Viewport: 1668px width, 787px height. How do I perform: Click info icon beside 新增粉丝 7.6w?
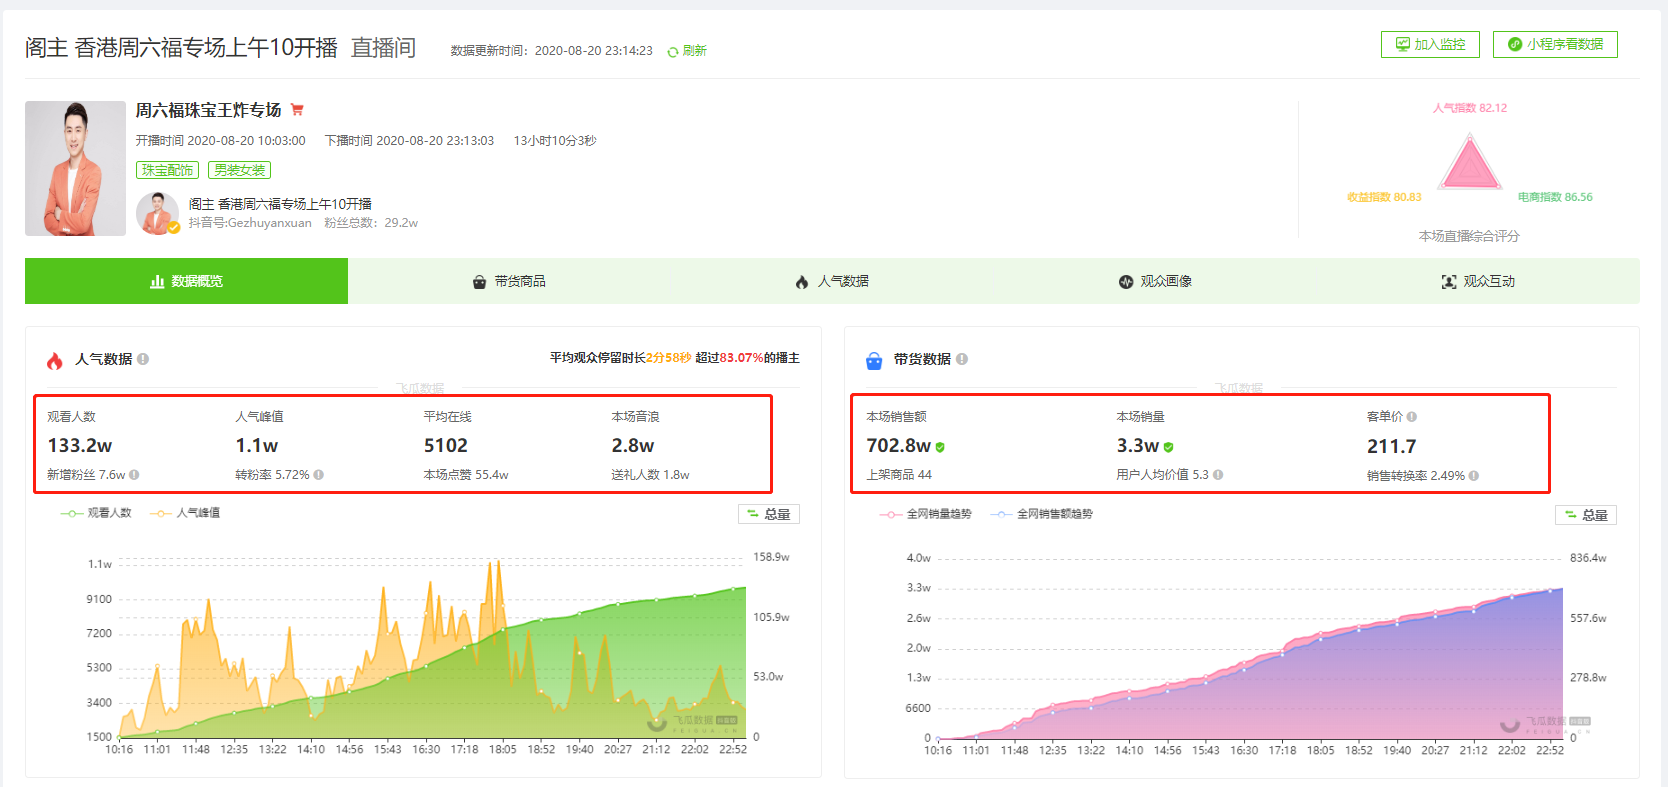pyautogui.click(x=134, y=475)
